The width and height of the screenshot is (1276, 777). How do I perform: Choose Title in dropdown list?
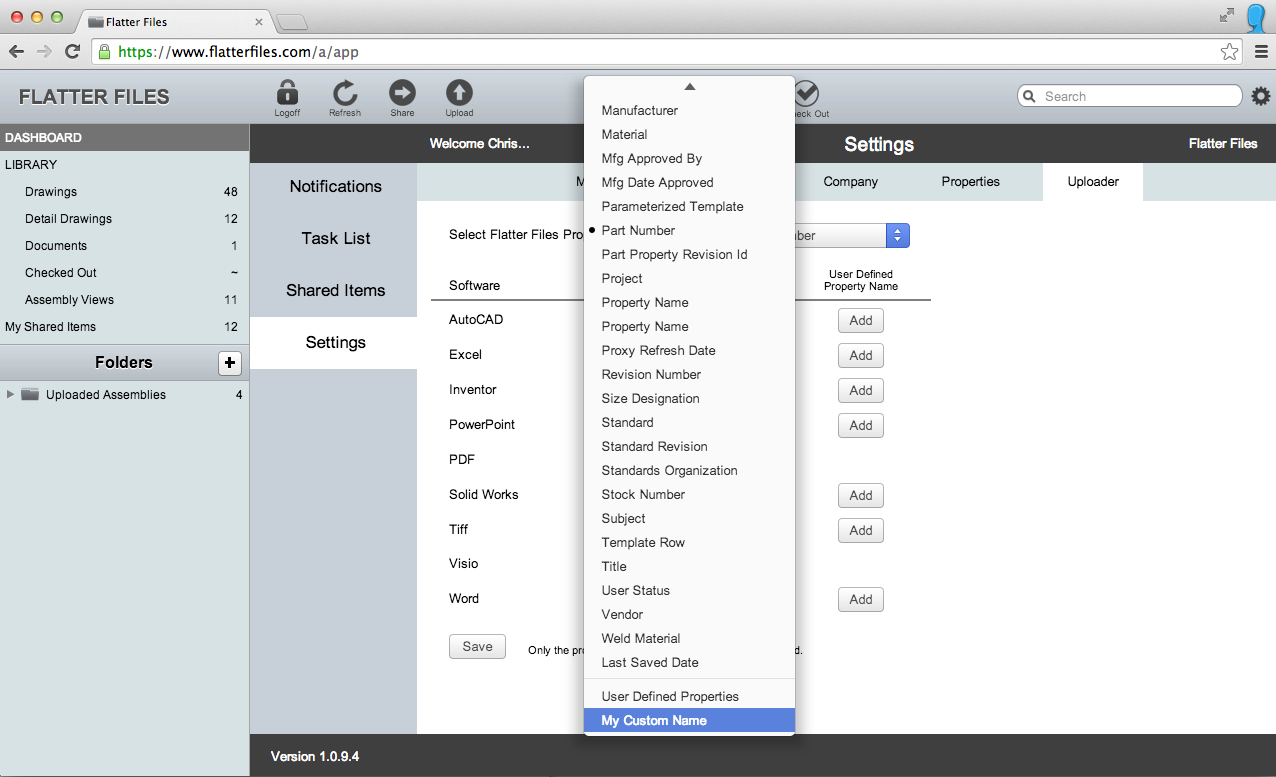(x=689, y=566)
